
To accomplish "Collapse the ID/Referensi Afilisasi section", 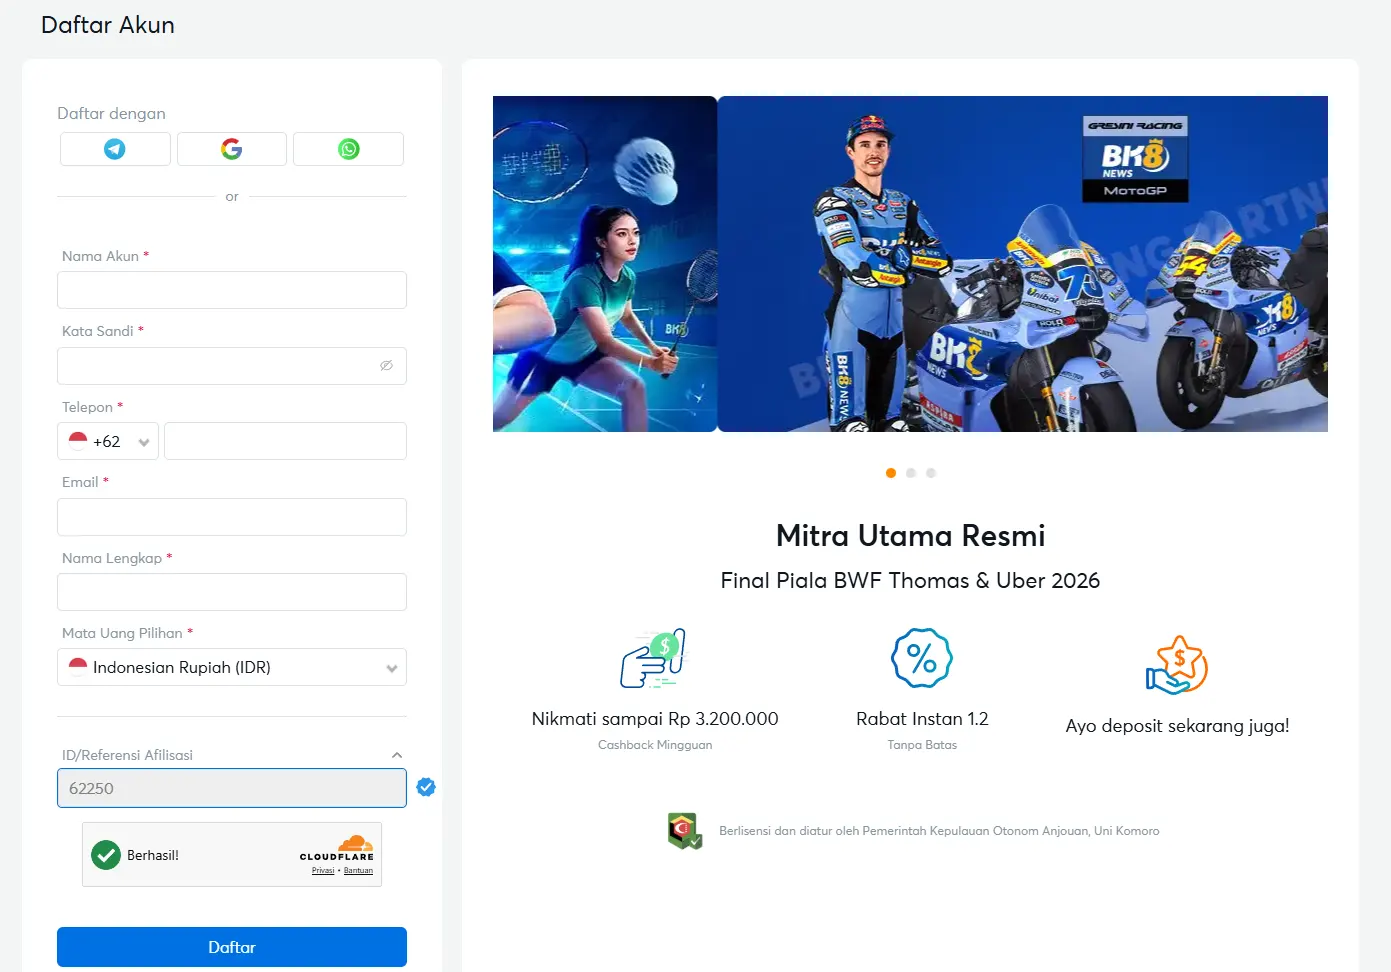I will tap(397, 755).
